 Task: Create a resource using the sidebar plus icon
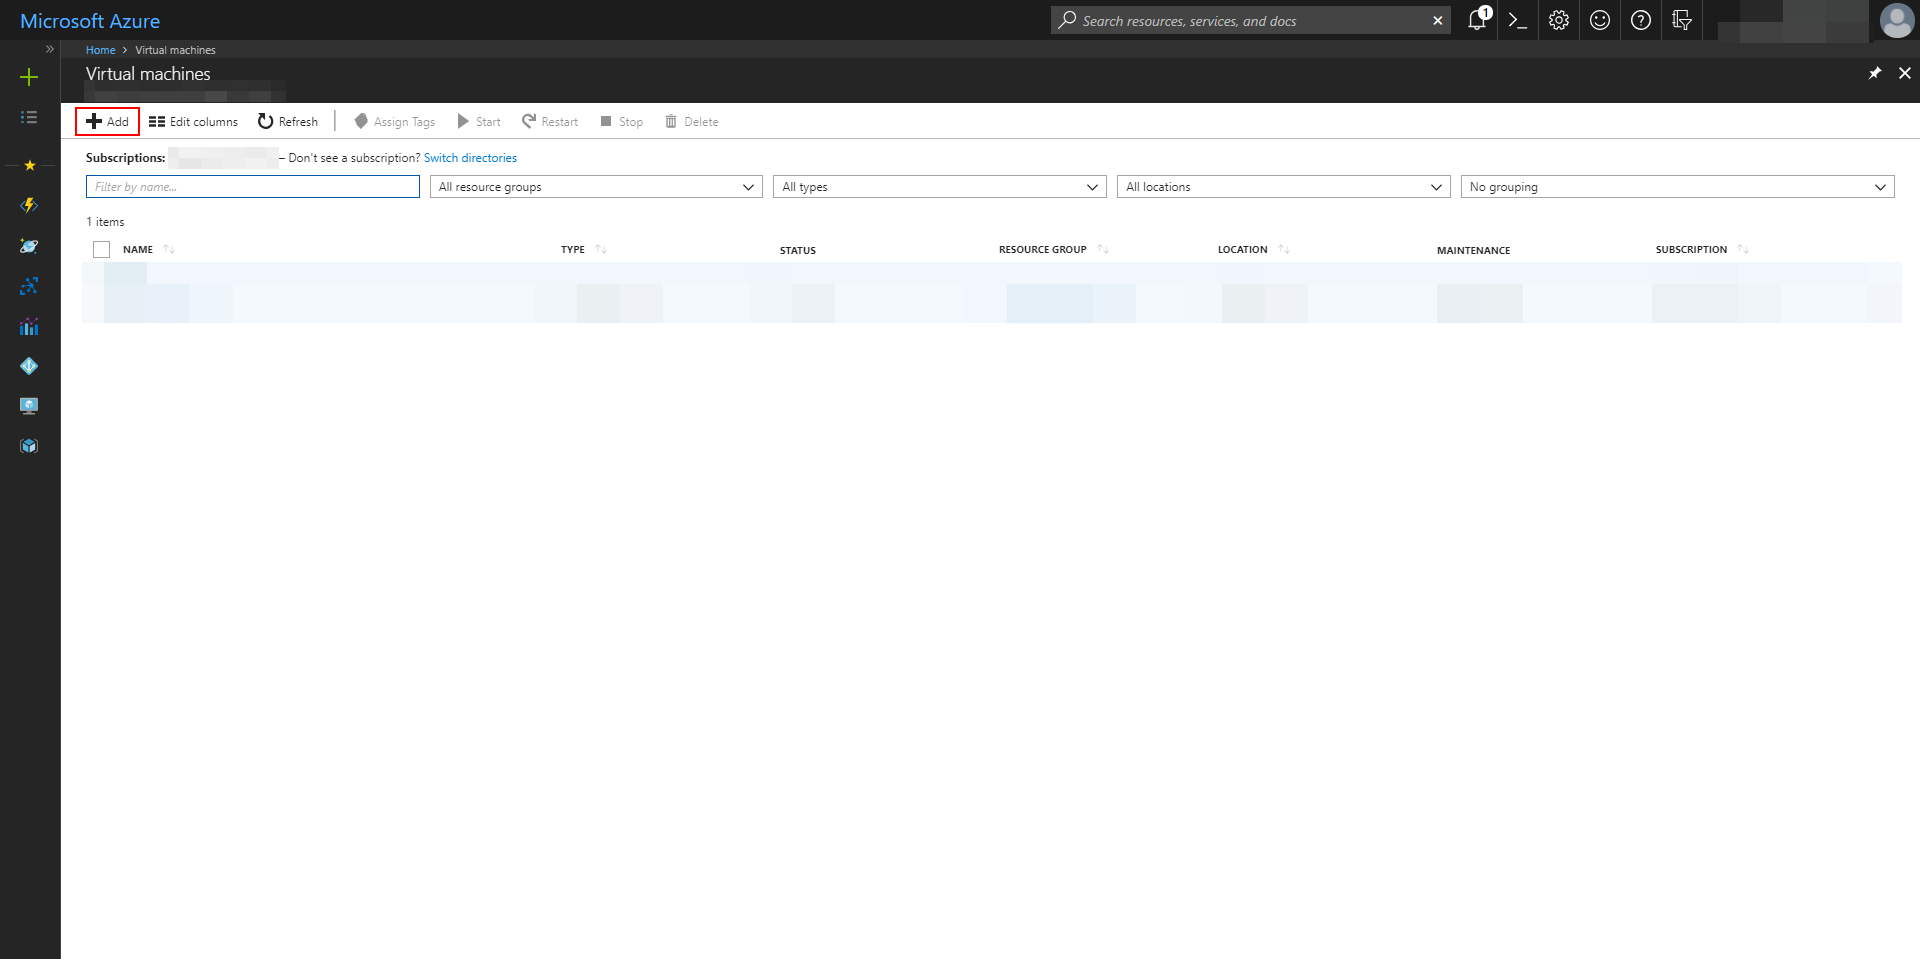pyautogui.click(x=29, y=76)
